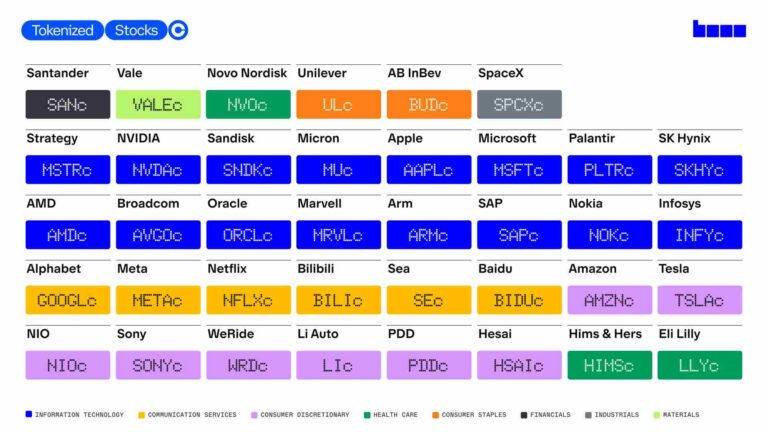Image resolution: width=768 pixels, height=432 pixels.
Task: Select the Stocks pill label
Action: point(136,30)
